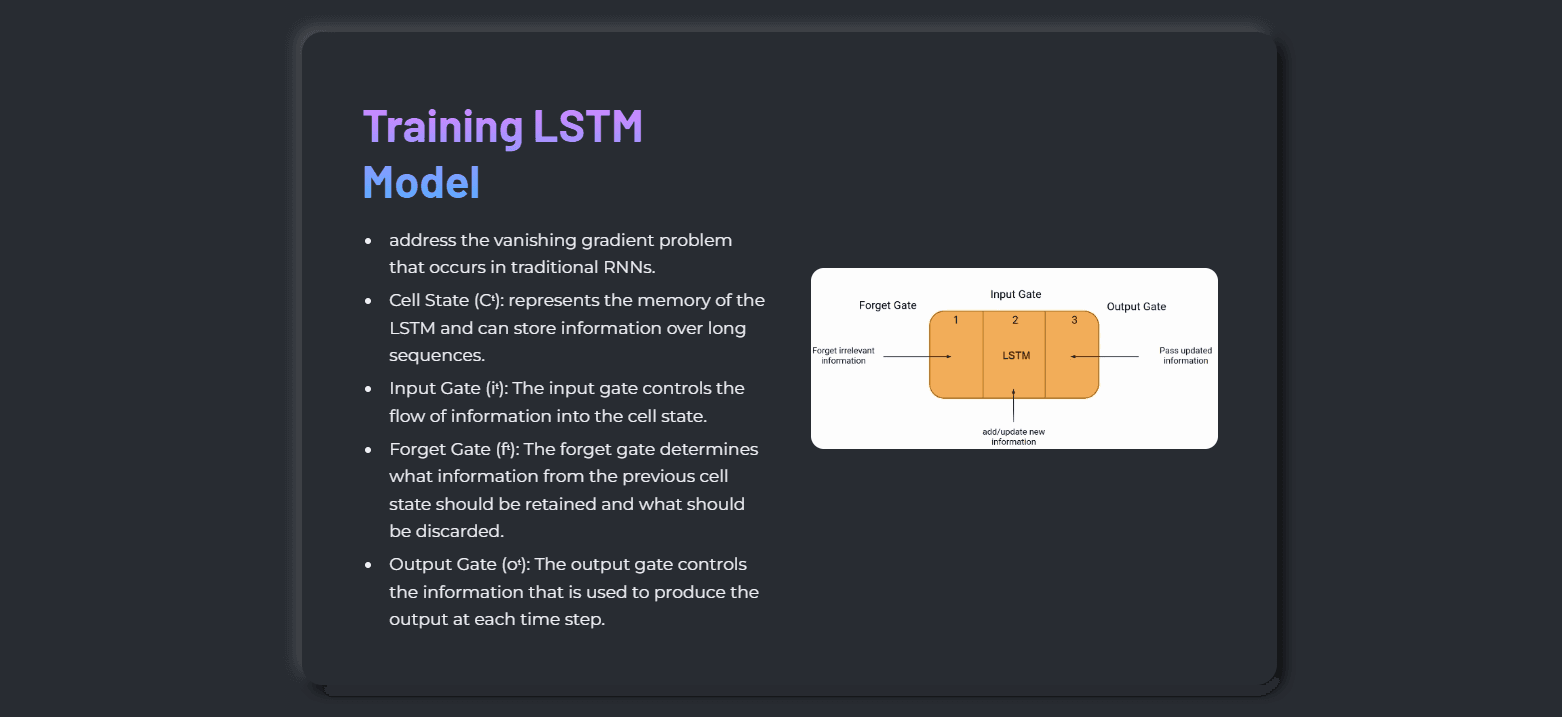Click the Output Gate label in diagram
Viewport: 1562px width, 717px height.
1136,306
